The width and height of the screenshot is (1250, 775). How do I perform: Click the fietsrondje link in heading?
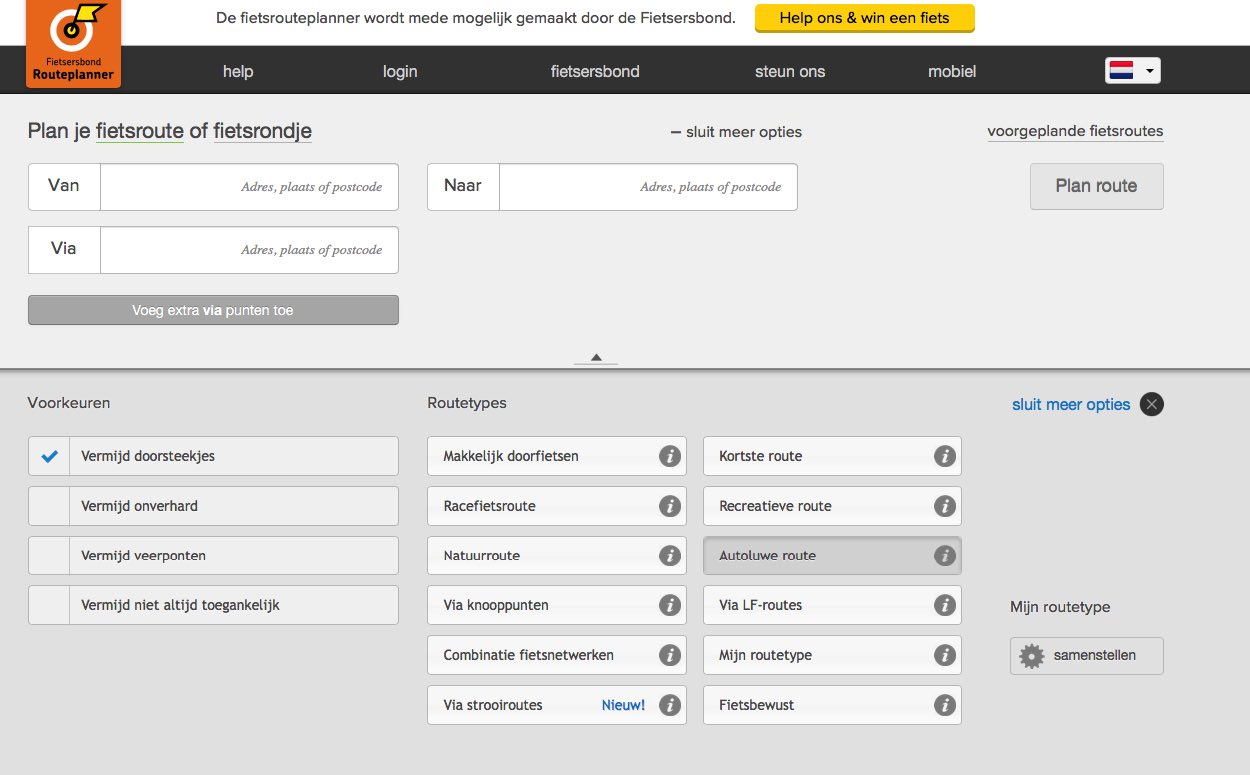coord(263,131)
